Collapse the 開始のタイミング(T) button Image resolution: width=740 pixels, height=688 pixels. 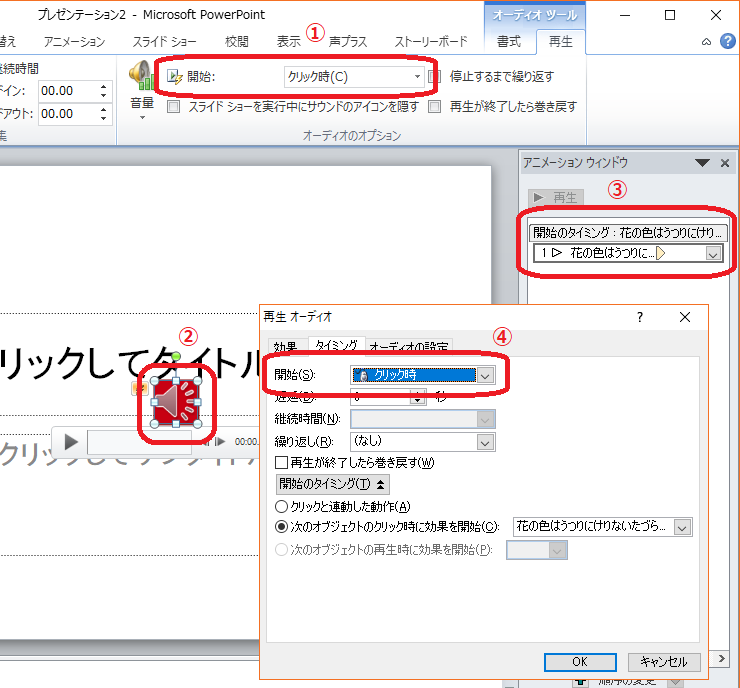333,484
